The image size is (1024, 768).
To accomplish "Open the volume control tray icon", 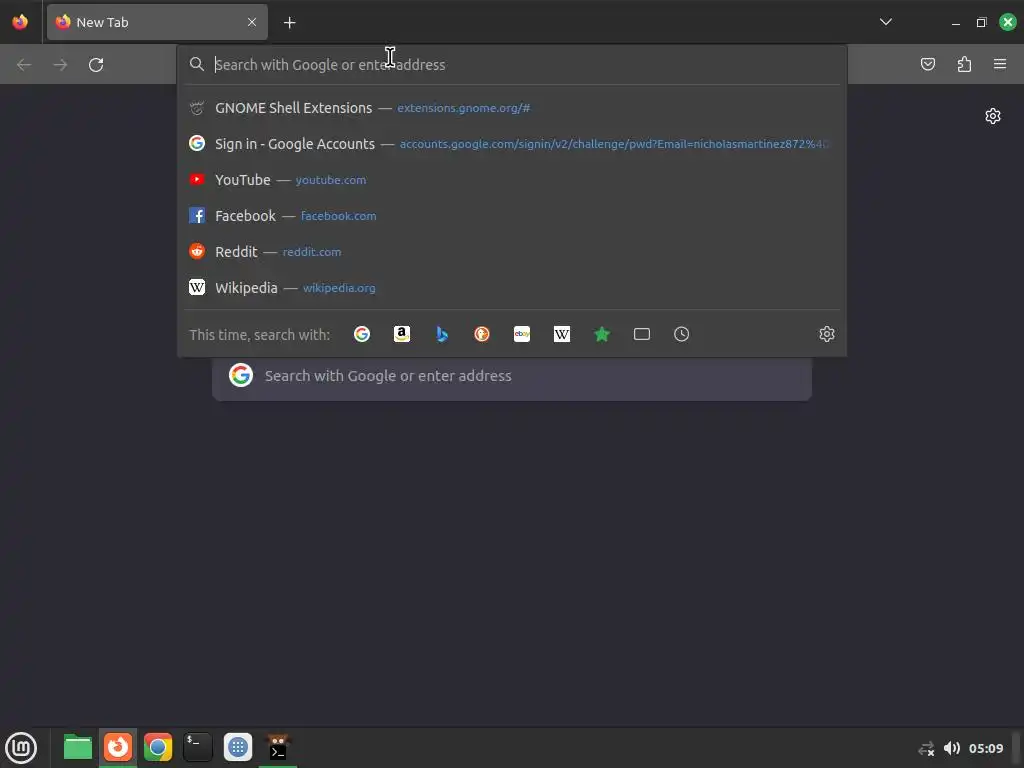I will point(952,748).
